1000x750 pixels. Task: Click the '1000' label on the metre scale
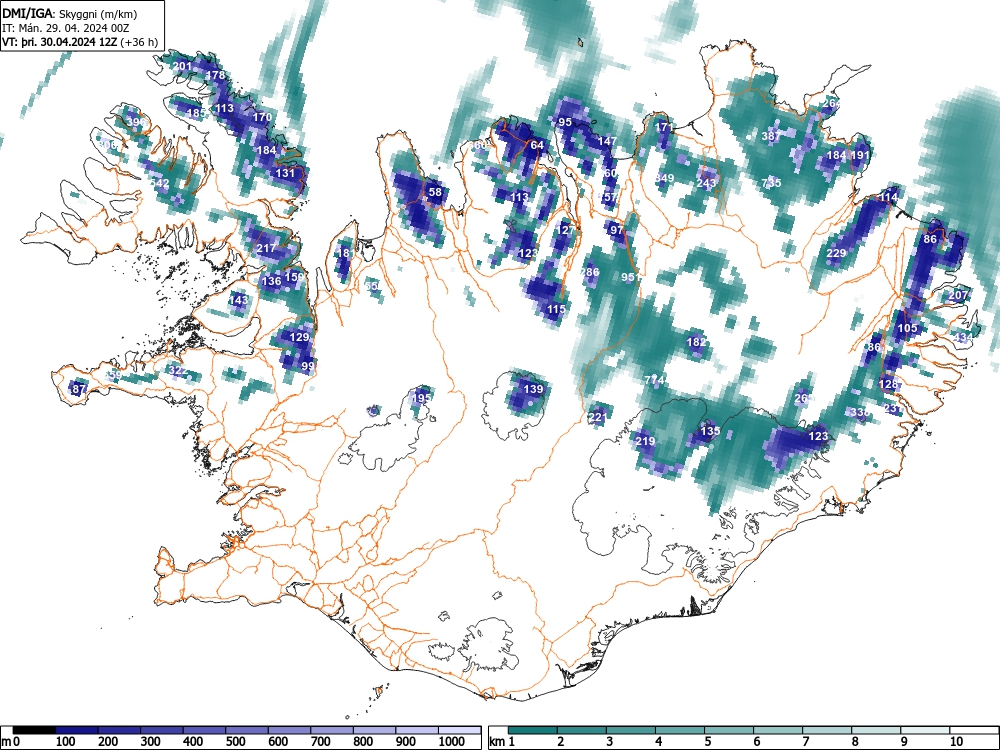pyautogui.click(x=452, y=742)
